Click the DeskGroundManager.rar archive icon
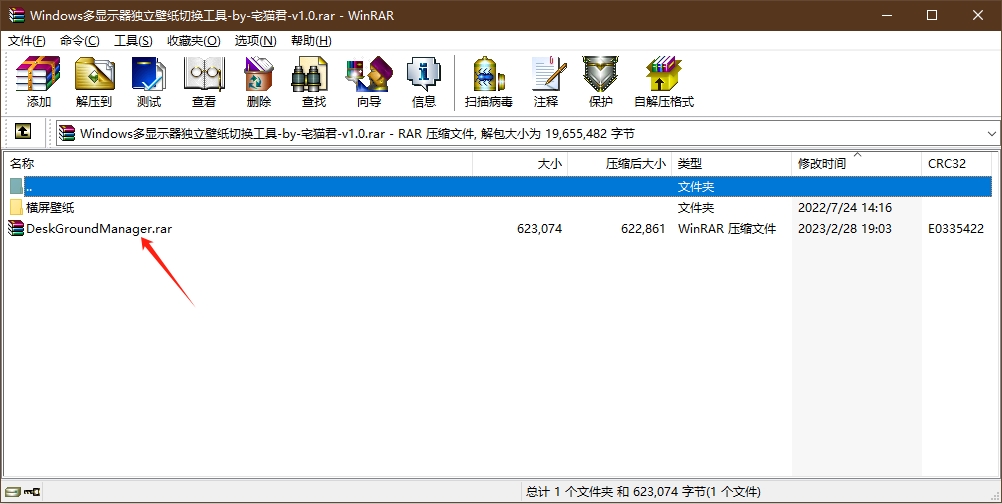Viewport: 1002px width, 504px height. point(16,228)
